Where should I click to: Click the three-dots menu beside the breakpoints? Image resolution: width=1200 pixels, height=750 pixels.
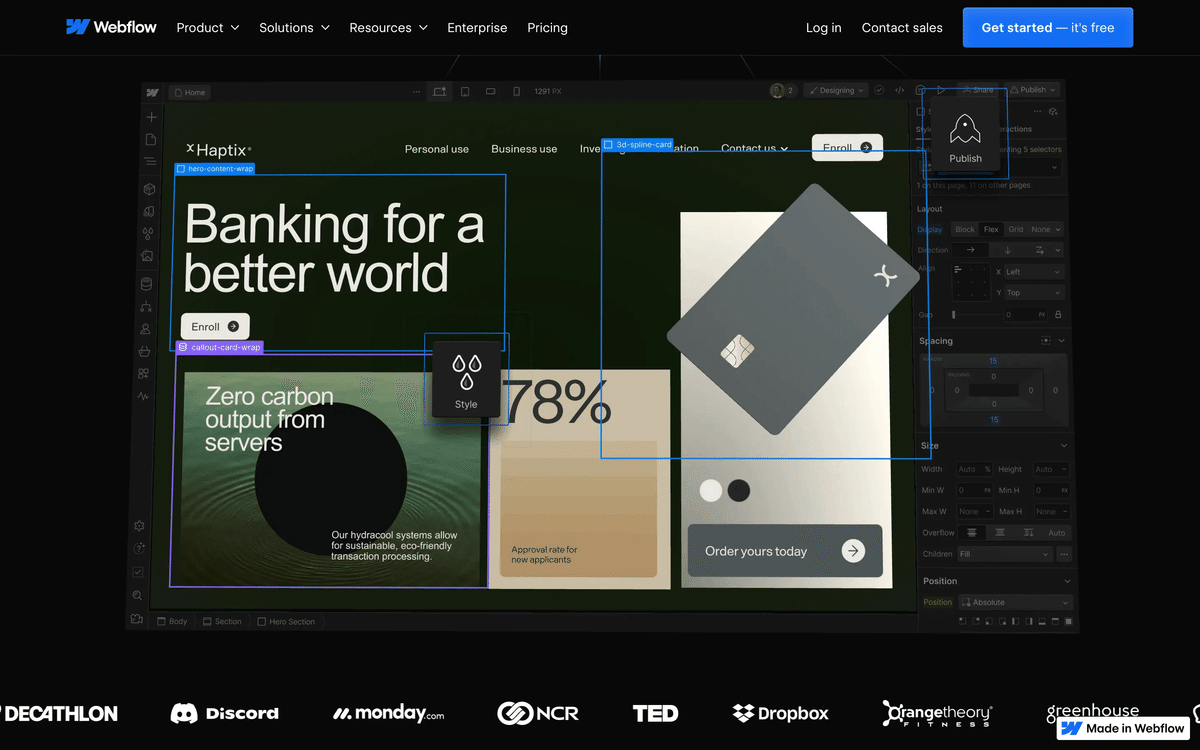coord(417,91)
